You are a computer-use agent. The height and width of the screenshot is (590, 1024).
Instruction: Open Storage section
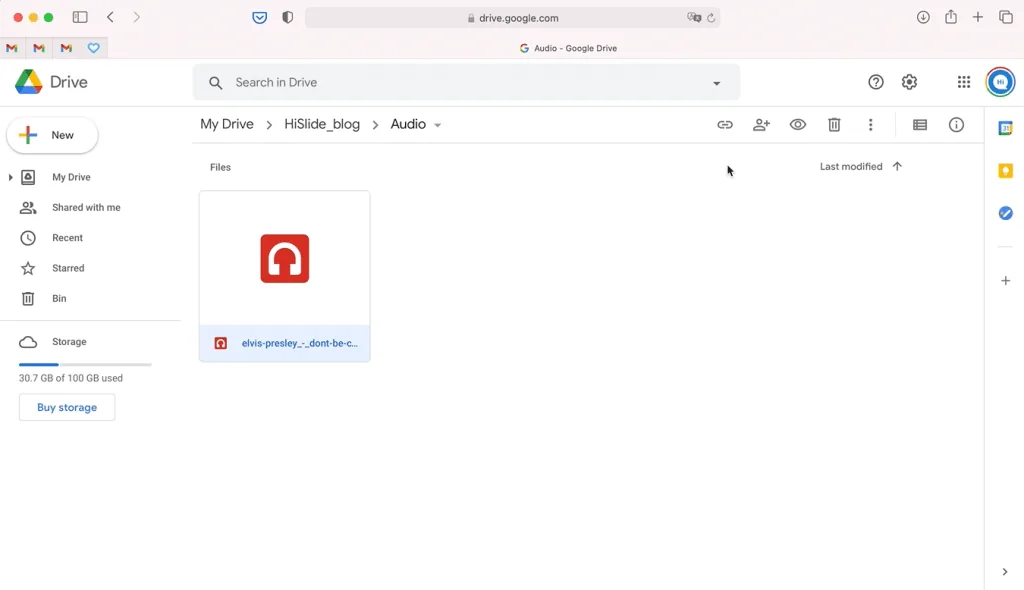[x=69, y=342]
